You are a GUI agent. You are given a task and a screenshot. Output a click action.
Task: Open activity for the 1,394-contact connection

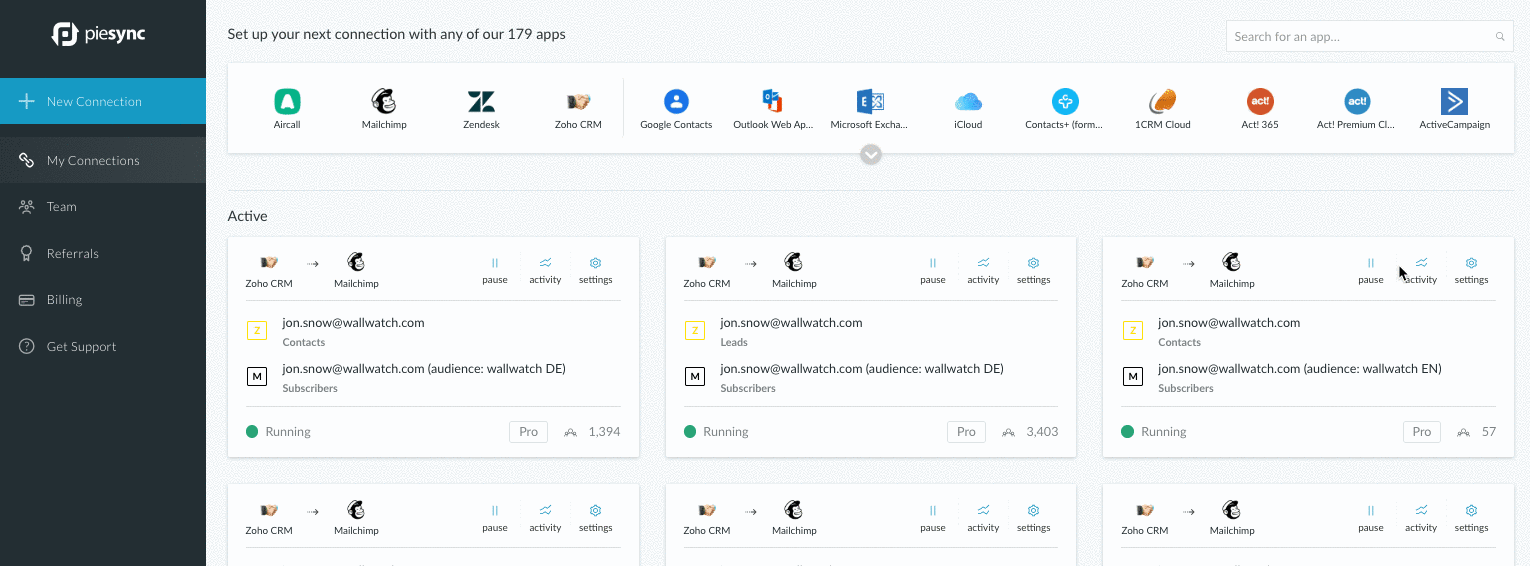pyautogui.click(x=545, y=270)
